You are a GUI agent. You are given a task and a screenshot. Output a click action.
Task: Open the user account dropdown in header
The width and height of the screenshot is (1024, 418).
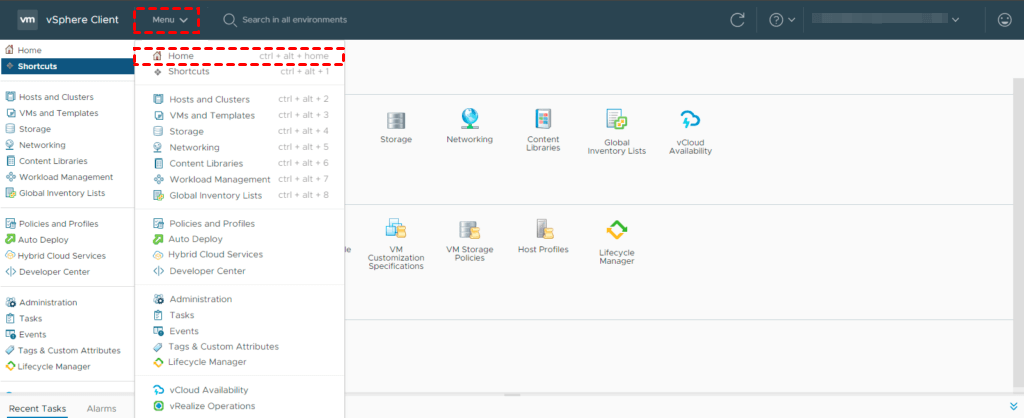tap(886, 20)
